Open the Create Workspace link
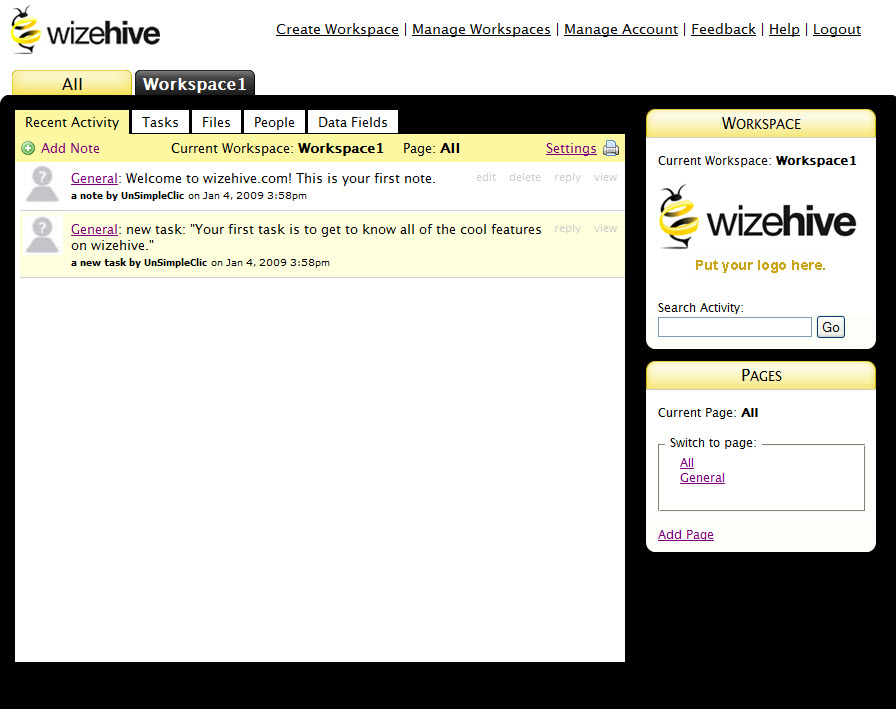Screen dimensions: 896x709 point(337,29)
